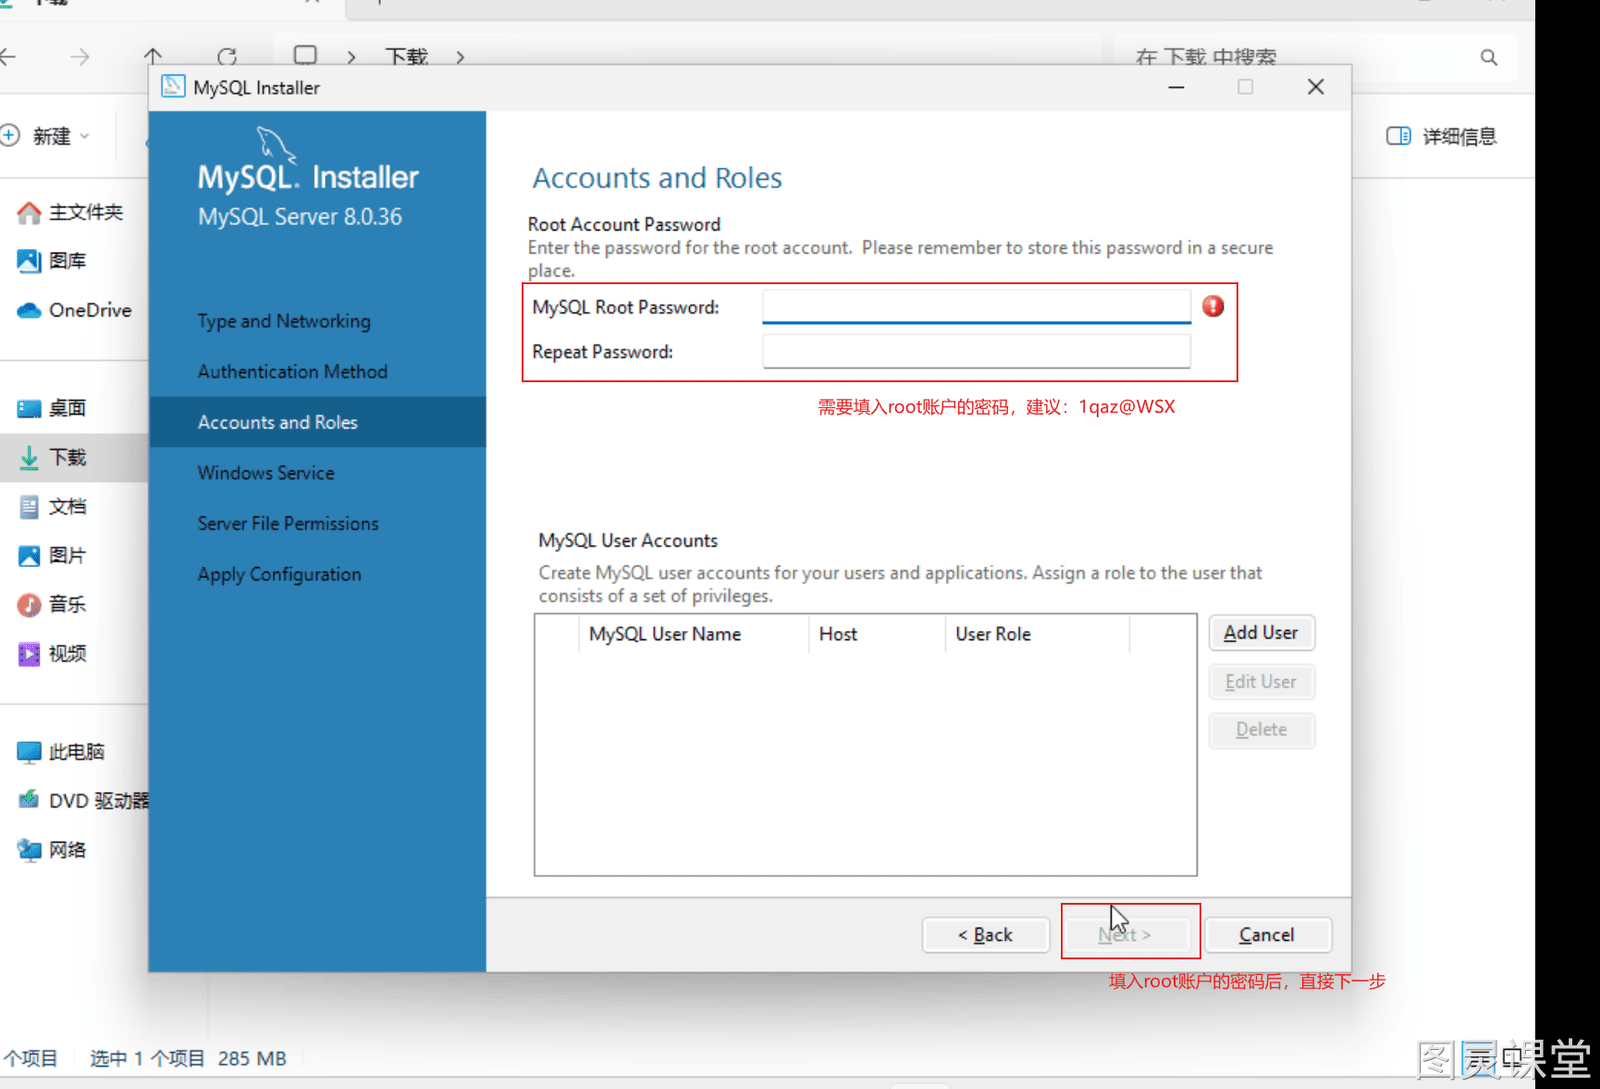Close the MySQL Installer window
Image resolution: width=1600 pixels, height=1089 pixels.
[1316, 87]
